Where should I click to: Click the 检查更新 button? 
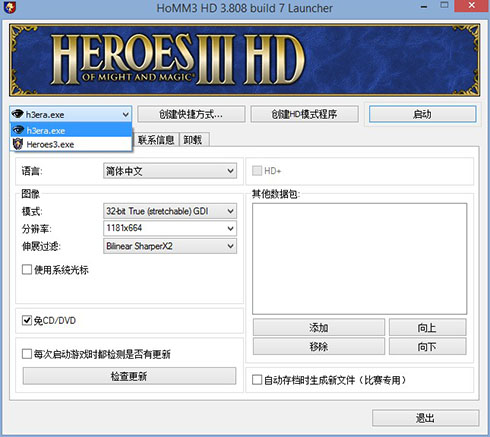coord(129,376)
